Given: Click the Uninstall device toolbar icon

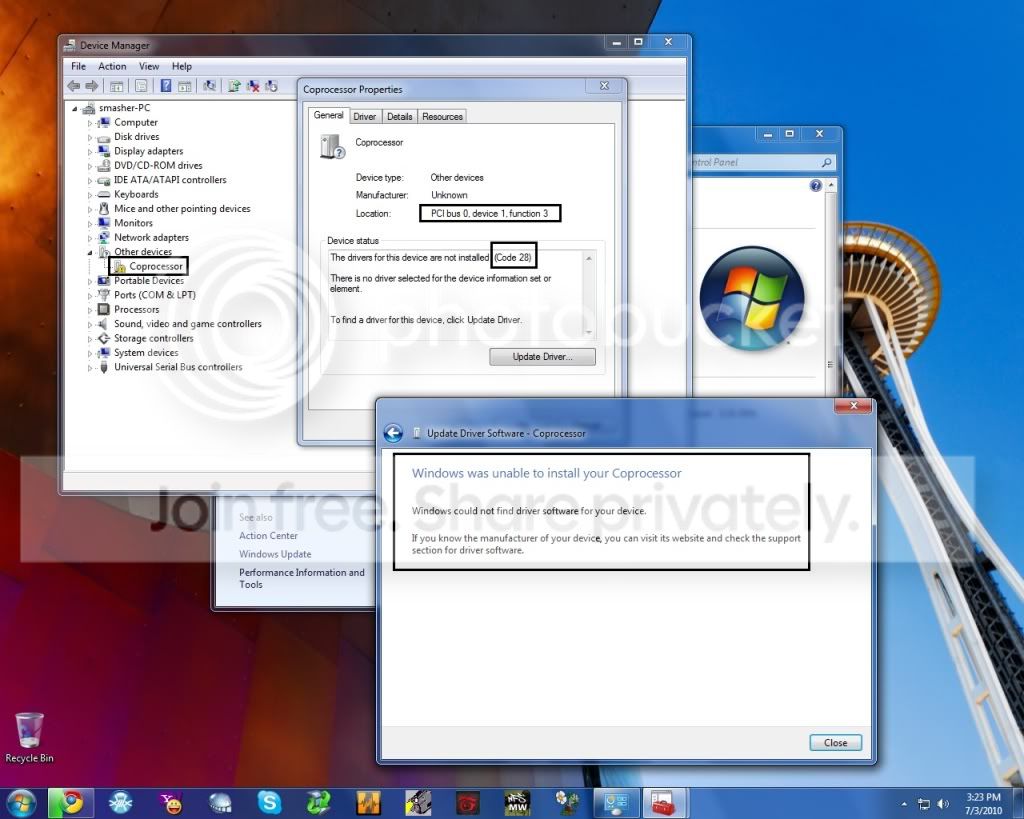Looking at the screenshot, I should pos(253,86).
